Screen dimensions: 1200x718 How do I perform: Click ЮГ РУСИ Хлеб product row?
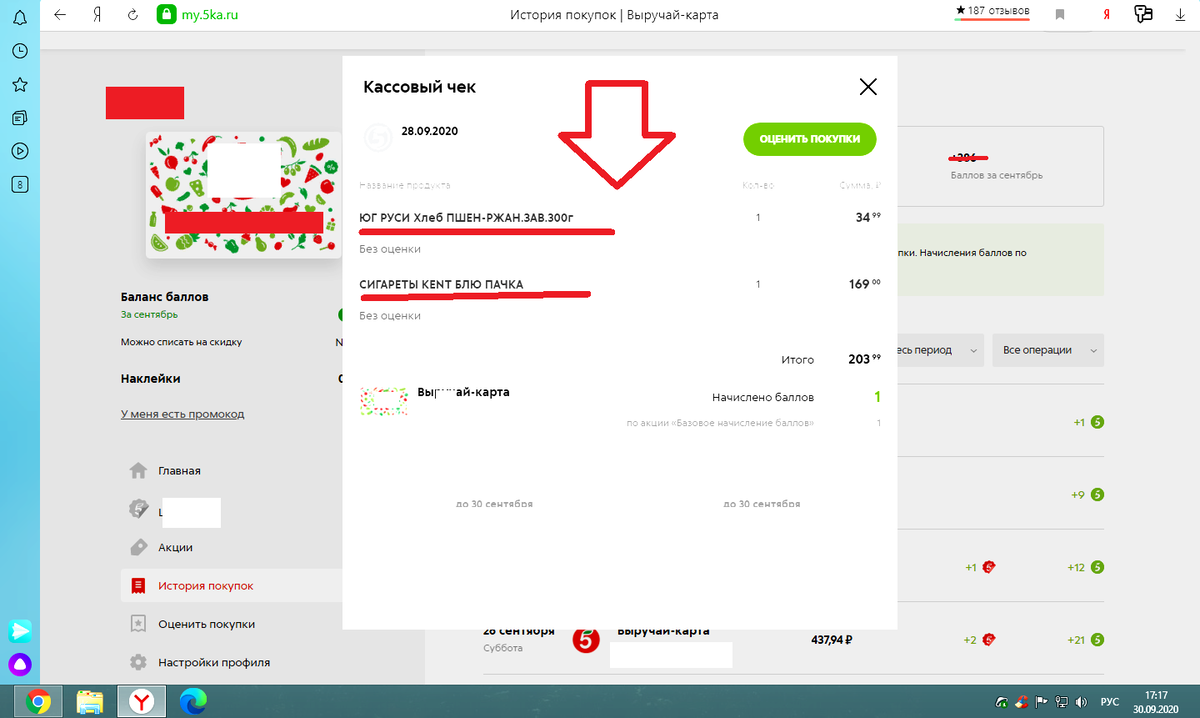[x=467, y=217]
